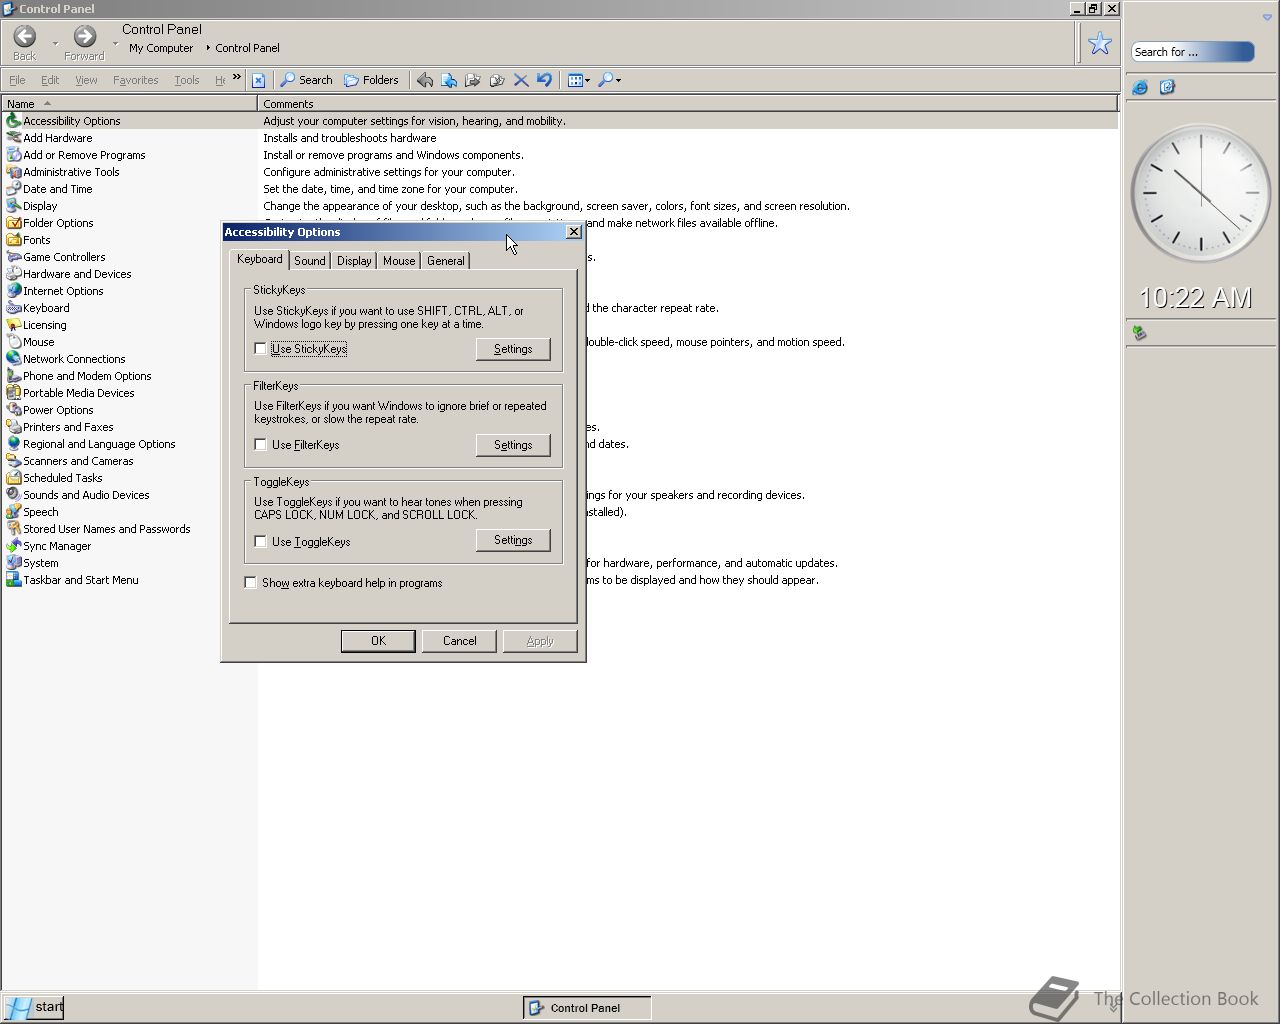
Task: Open StickyKeys Settings button
Action: tap(513, 349)
